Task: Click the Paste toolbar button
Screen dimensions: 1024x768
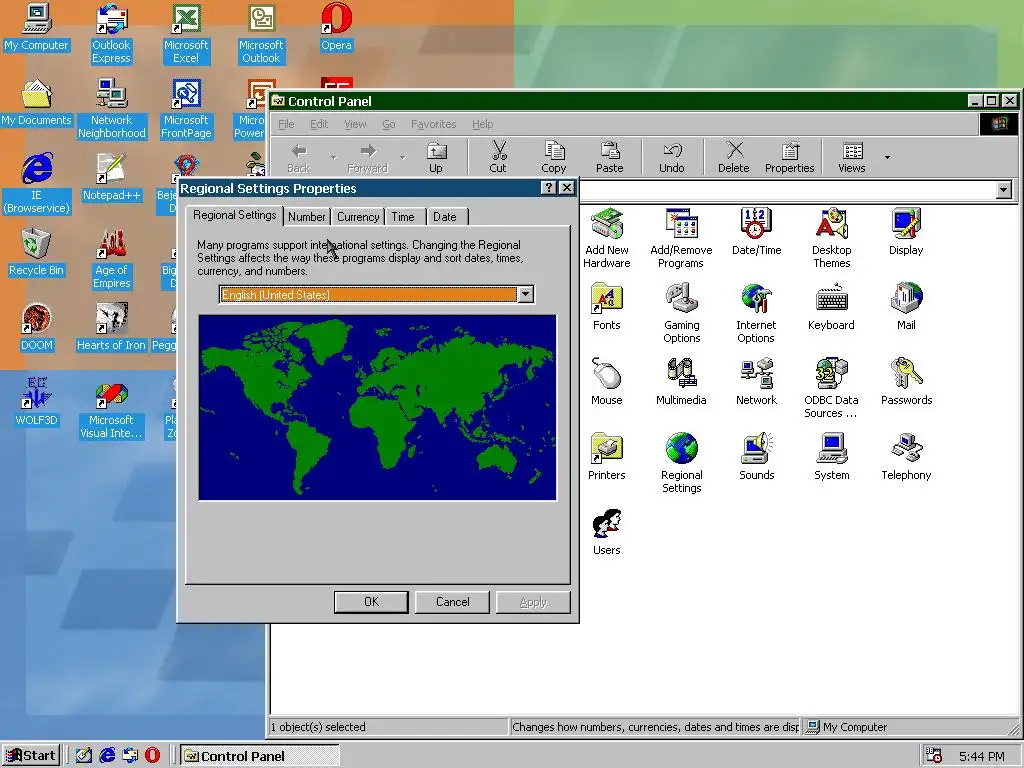Action: click(x=609, y=157)
